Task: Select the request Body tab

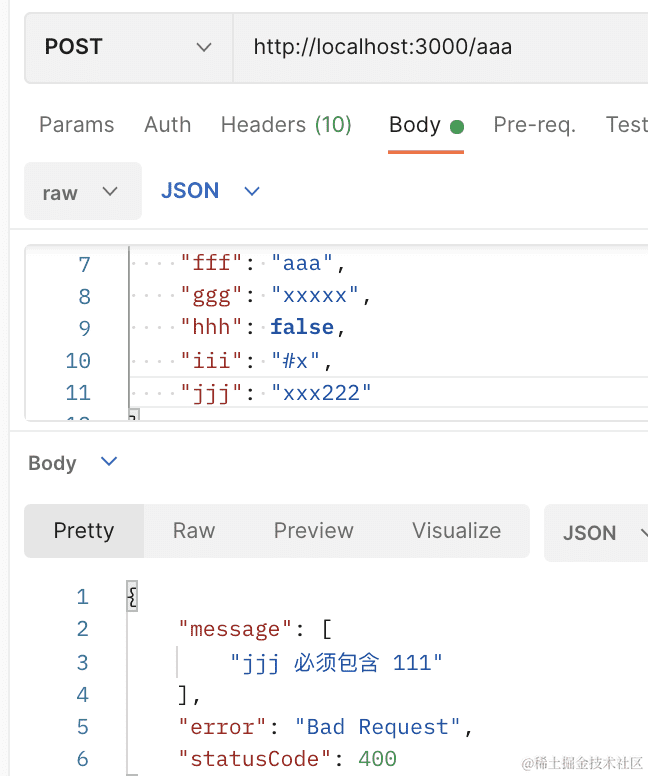Action: (x=415, y=125)
